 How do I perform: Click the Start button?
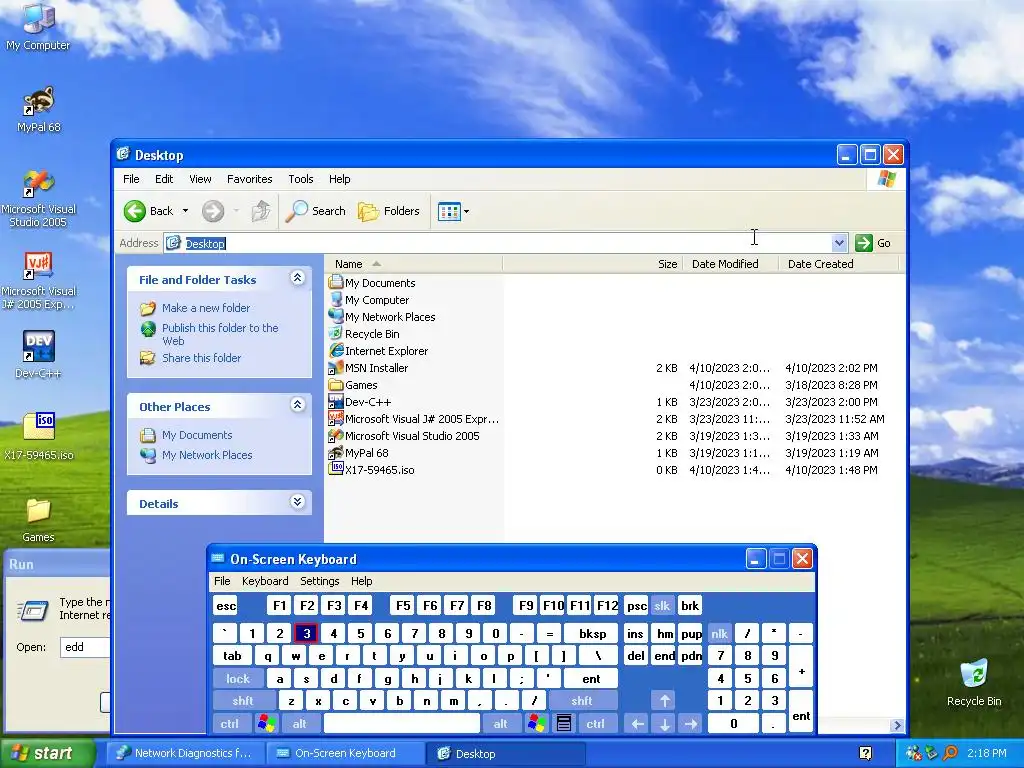pyautogui.click(x=46, y=753)
